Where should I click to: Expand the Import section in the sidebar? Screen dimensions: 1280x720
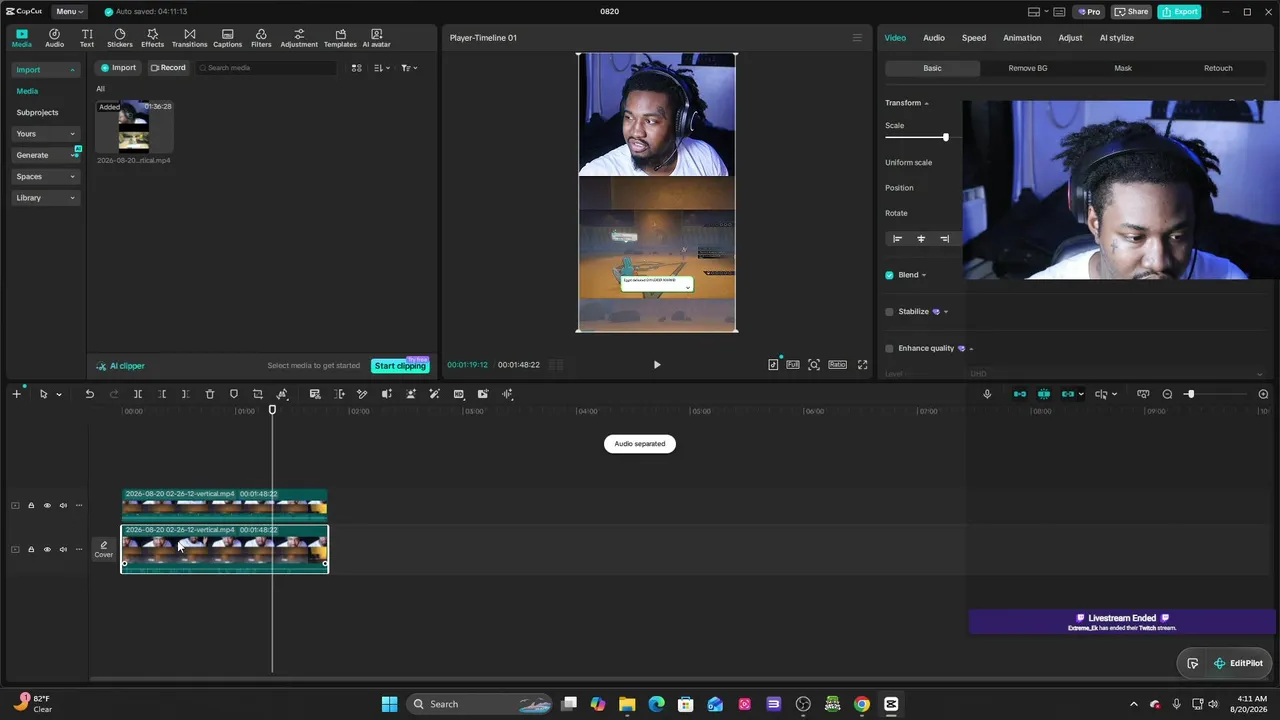pos(46,70)
